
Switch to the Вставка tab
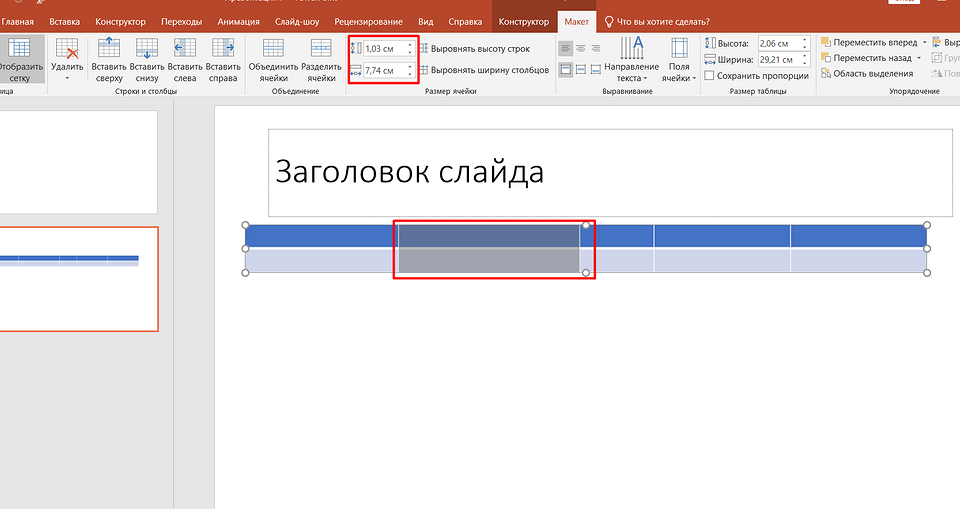[x=64, y=21]
